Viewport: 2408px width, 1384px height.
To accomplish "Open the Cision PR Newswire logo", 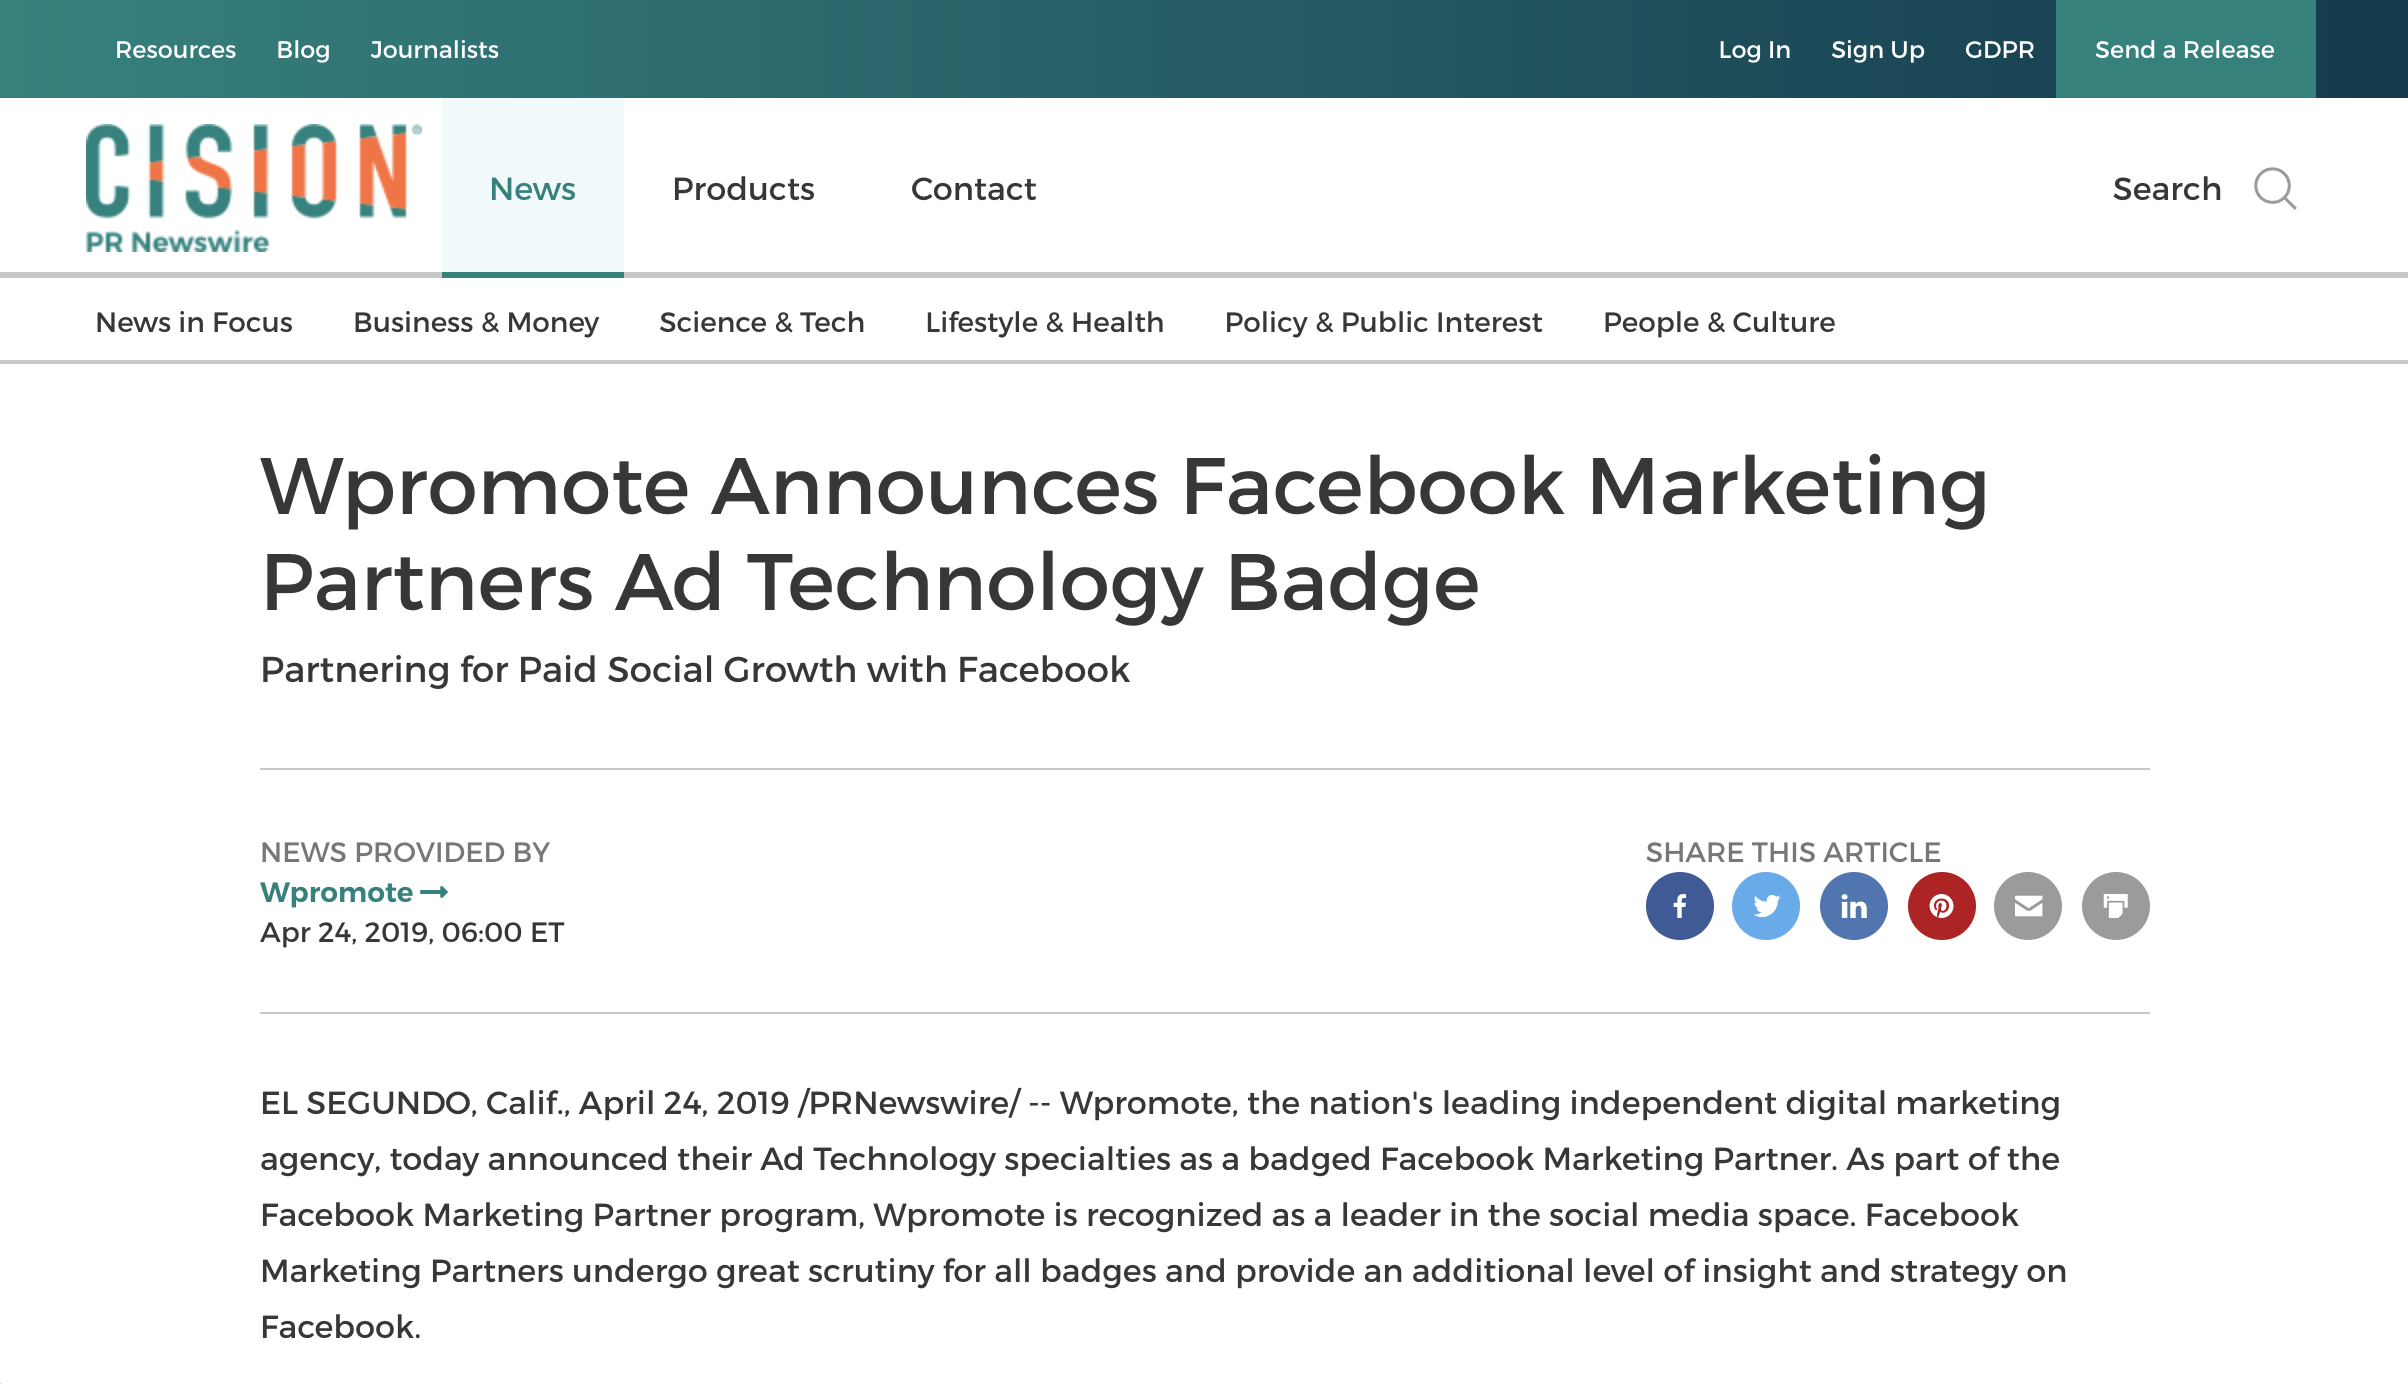I will [253, 189].
